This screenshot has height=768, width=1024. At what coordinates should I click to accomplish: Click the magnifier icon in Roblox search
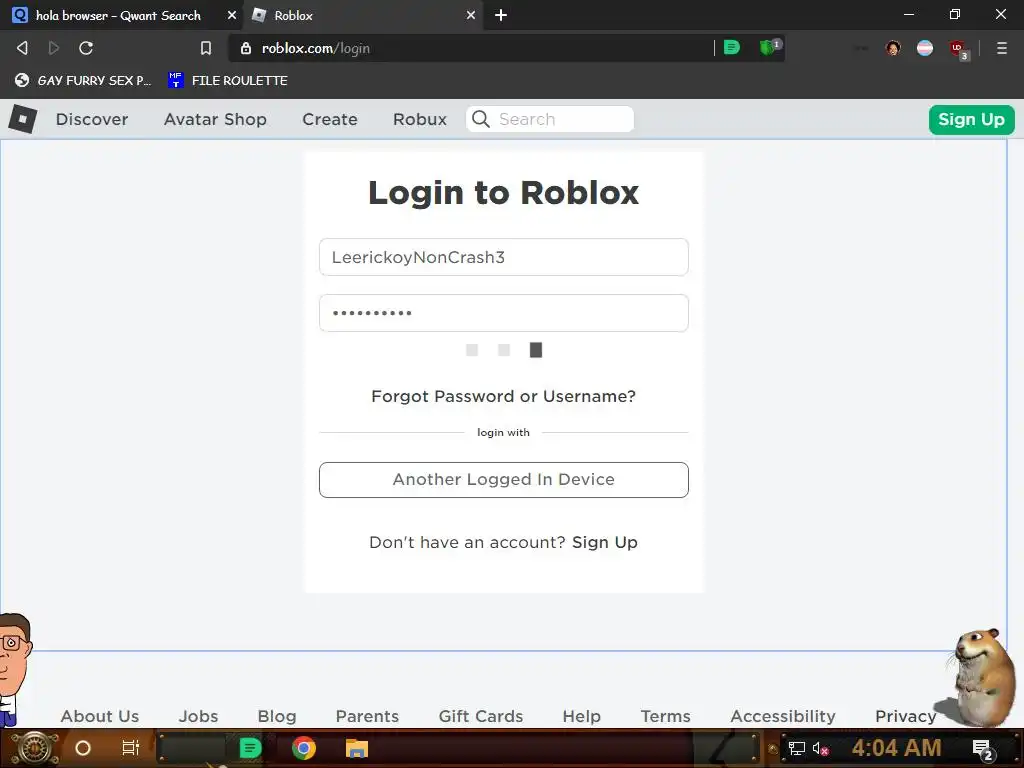pos(481,119)
